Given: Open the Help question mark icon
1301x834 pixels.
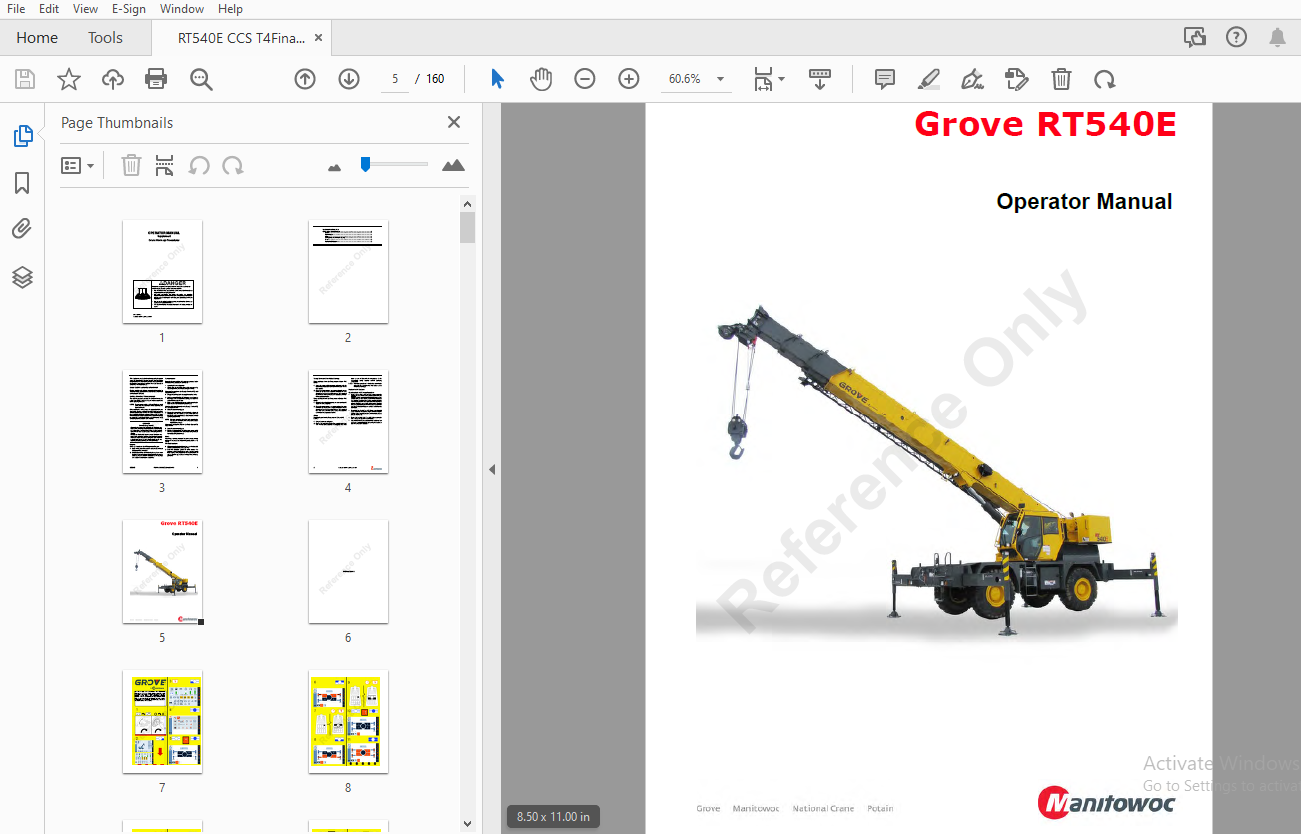Looking at the screenshot, I should pos(1236,38).
